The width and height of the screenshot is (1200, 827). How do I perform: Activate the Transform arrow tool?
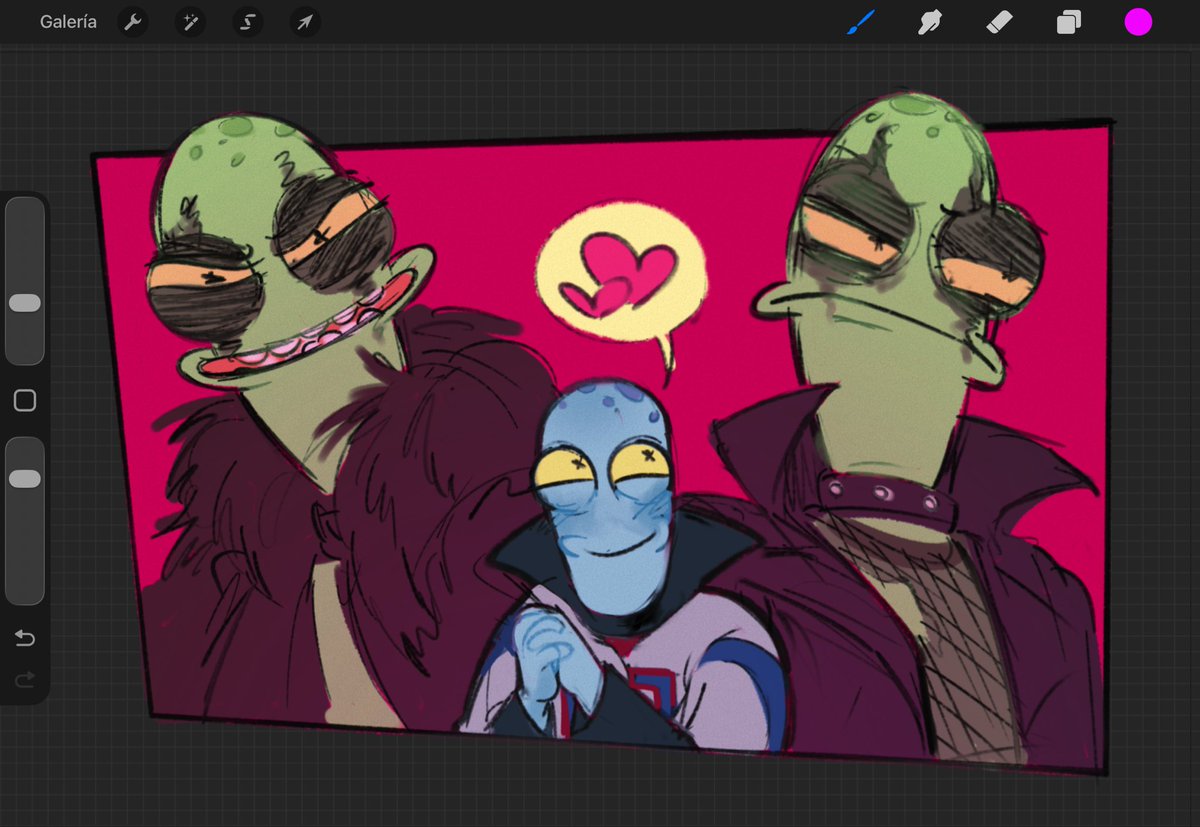click(305, 22)
